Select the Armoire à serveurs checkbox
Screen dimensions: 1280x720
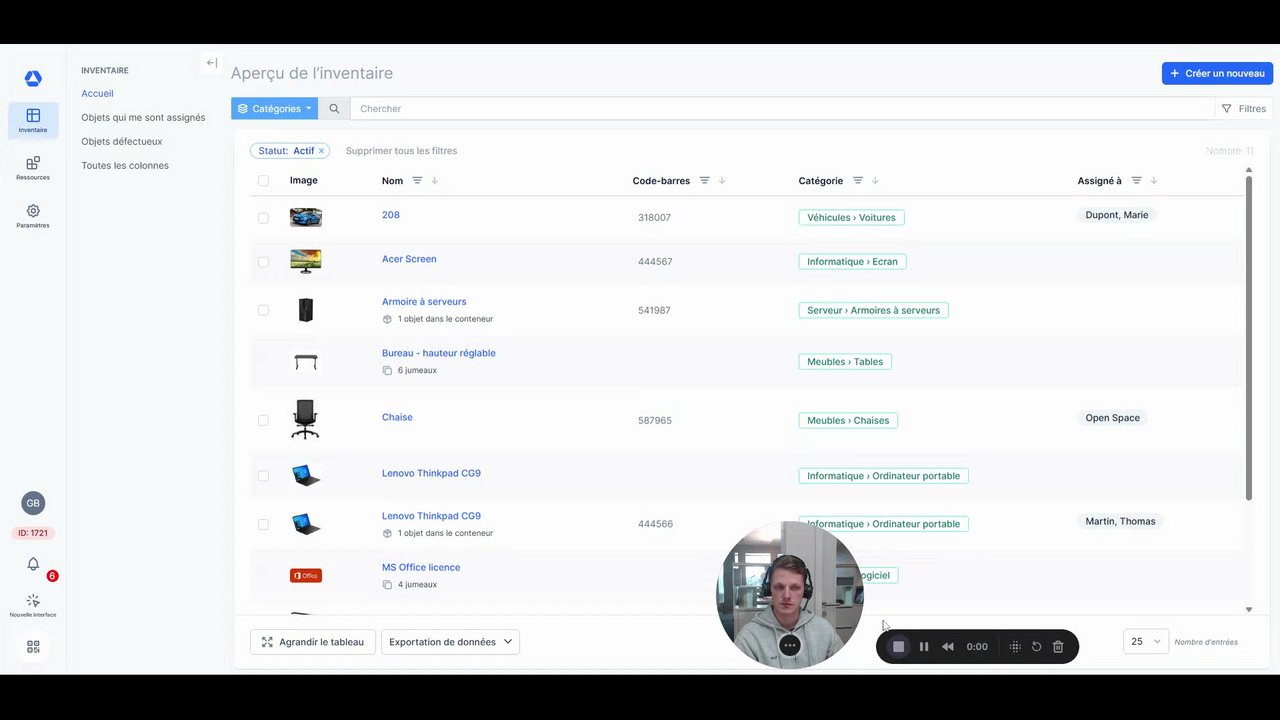pos(263,311)
